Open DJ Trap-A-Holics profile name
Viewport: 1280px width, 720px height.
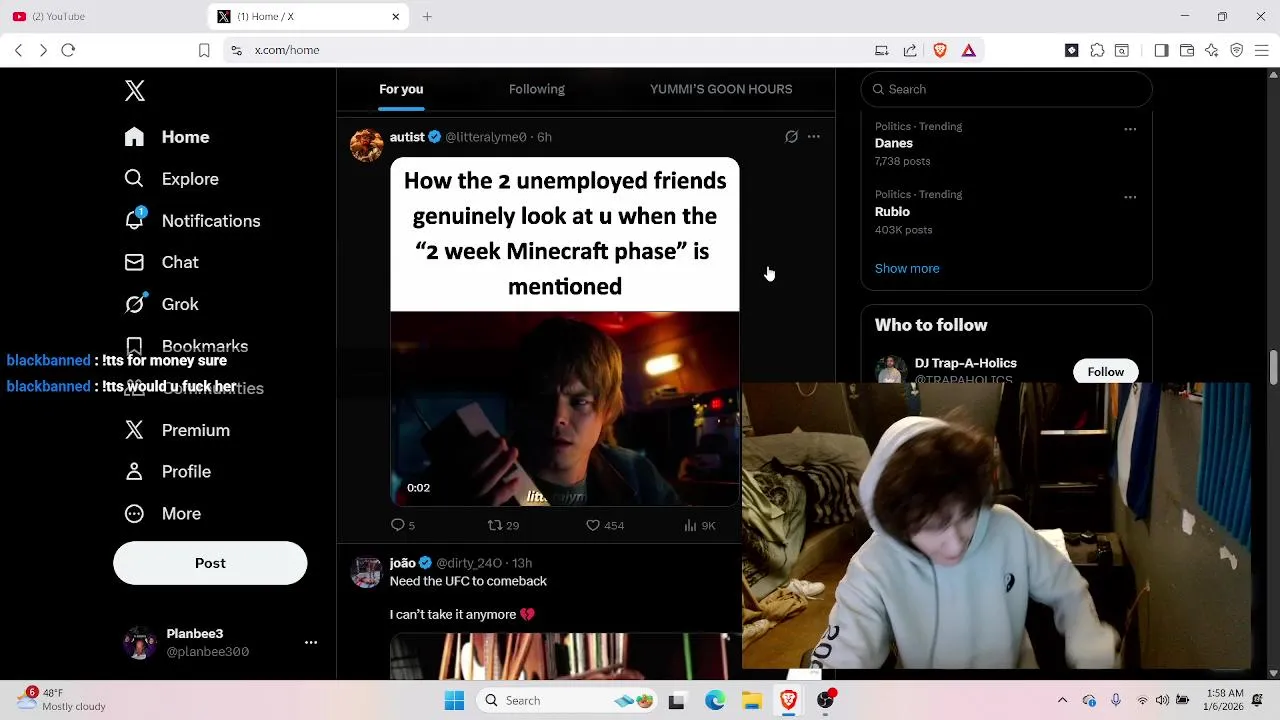pyautogui.click(x=966, y=363)
